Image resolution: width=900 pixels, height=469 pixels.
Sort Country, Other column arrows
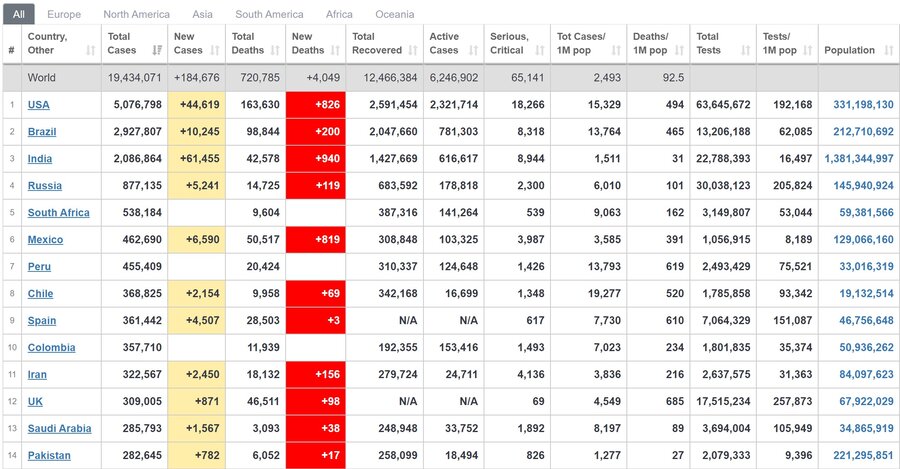pos(91,51)
